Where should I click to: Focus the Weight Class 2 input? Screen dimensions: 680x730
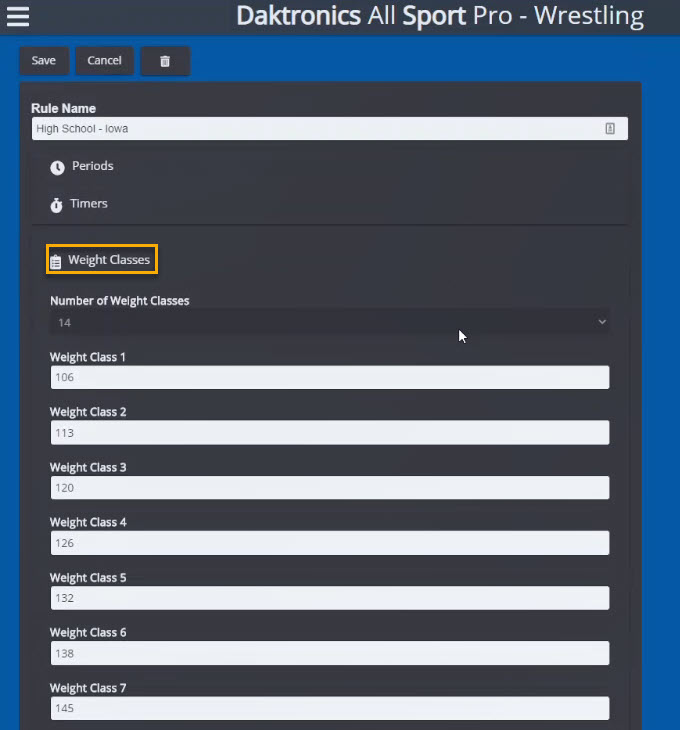click(x=329, y=433)
